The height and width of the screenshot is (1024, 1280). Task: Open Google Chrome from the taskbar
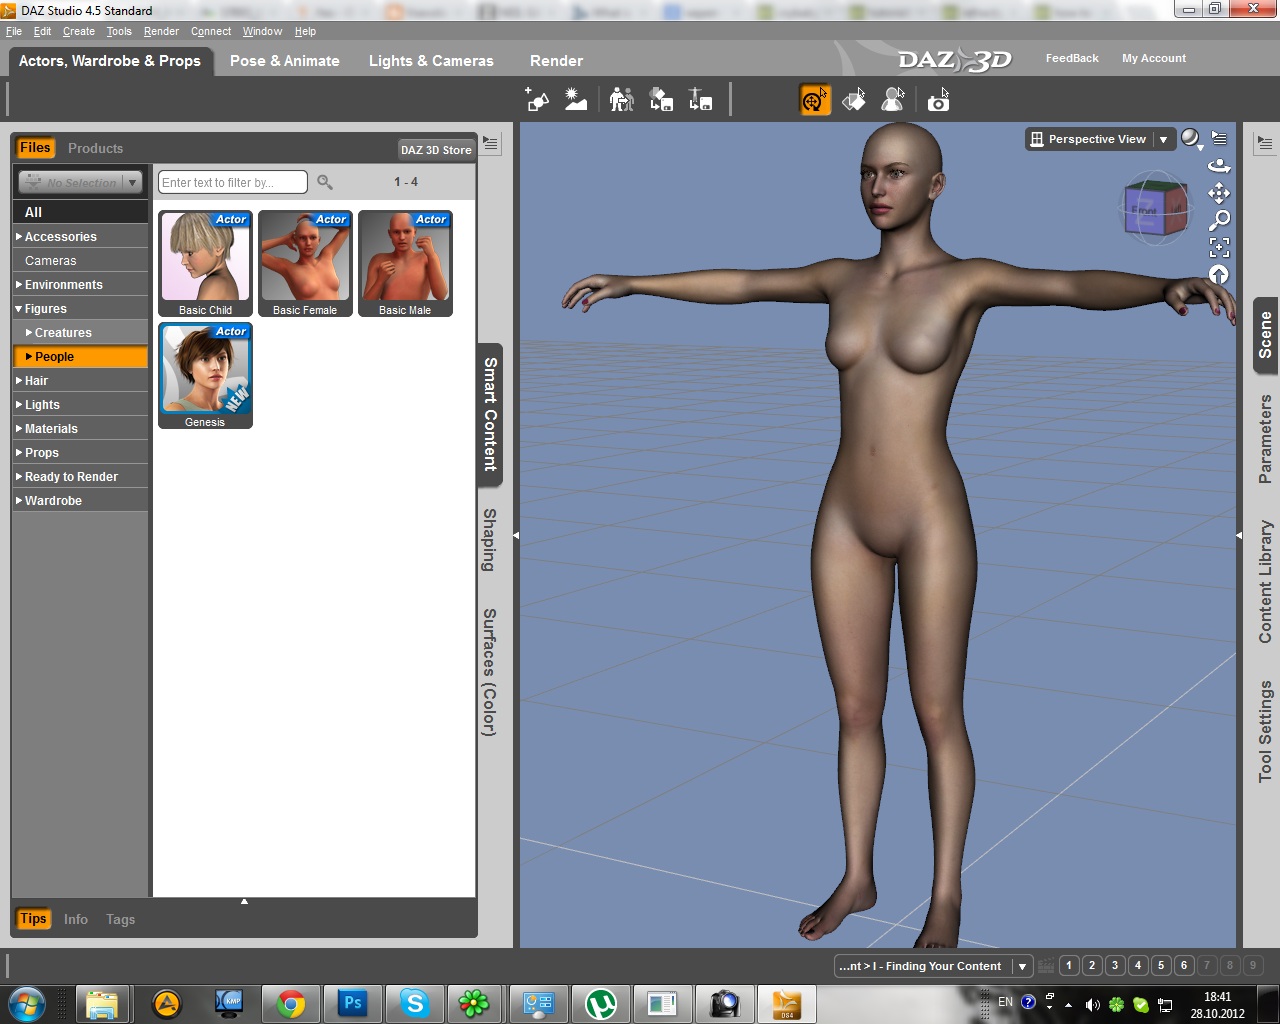click(x=291, y=1003)
